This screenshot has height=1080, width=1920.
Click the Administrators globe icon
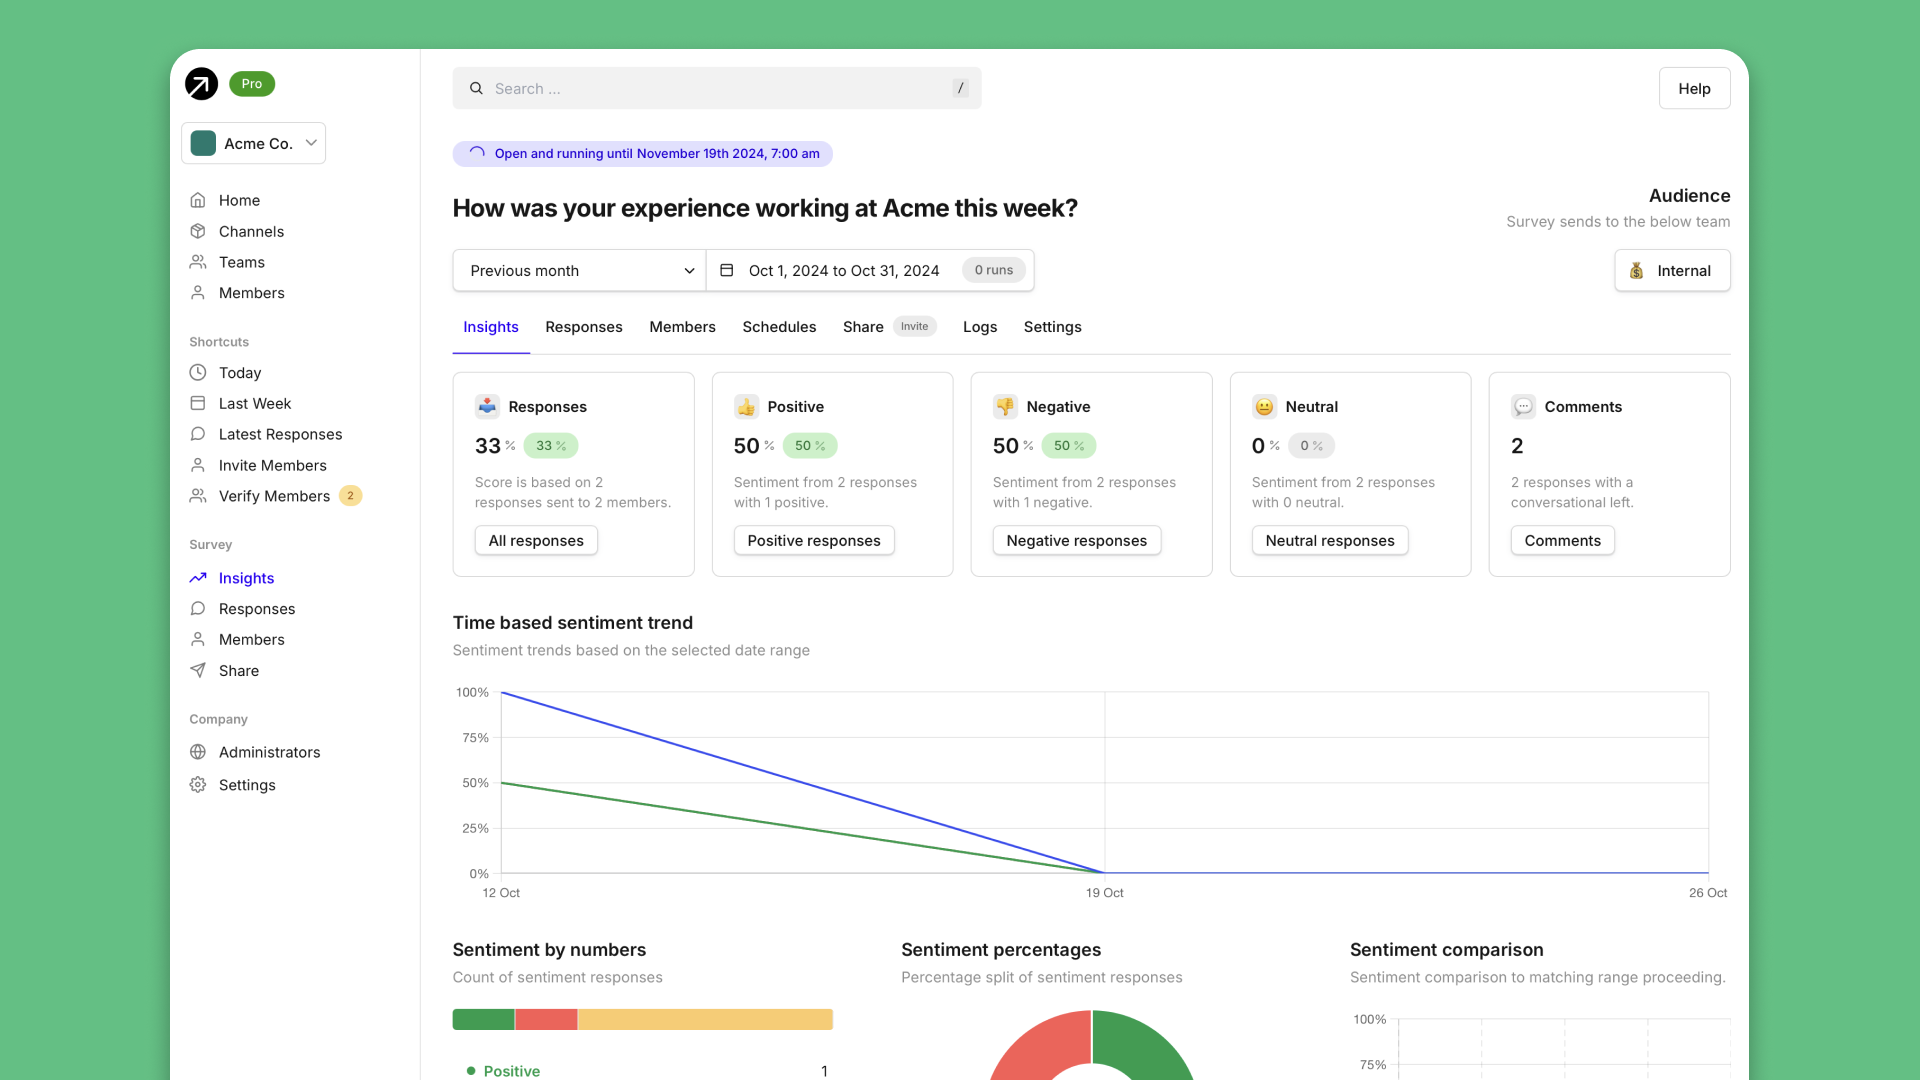198,752
